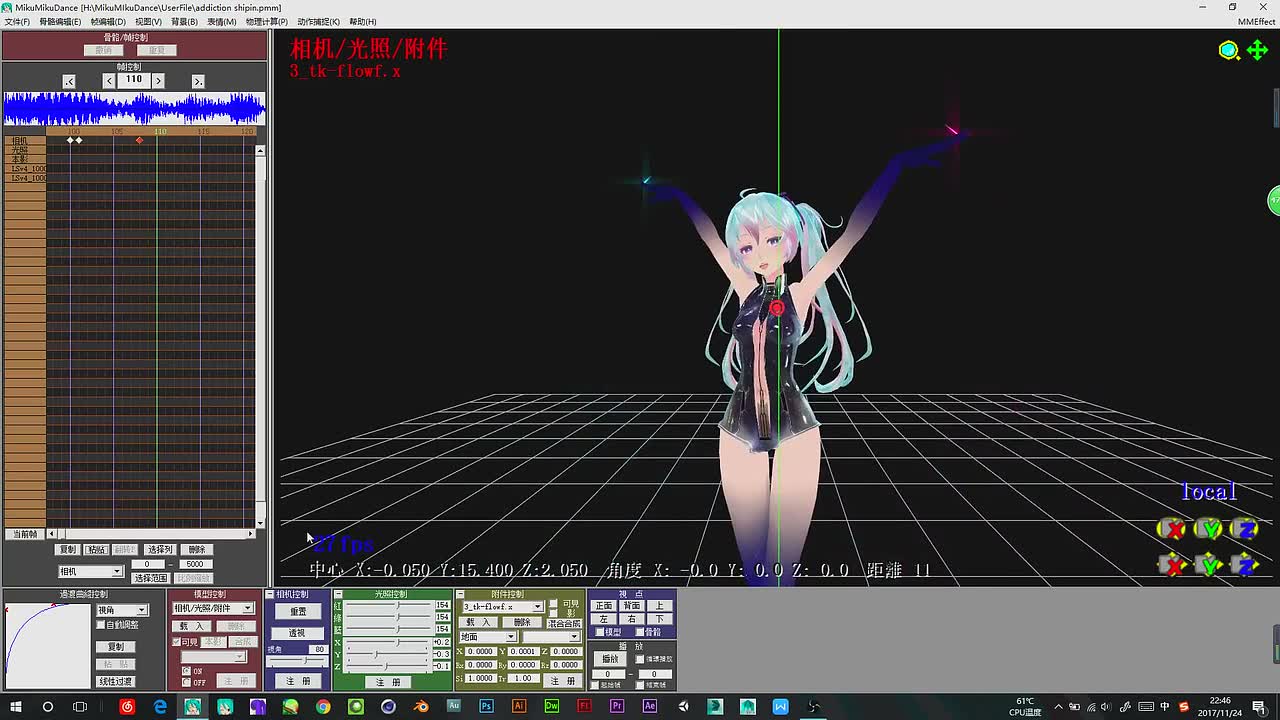Viewport: 1280px width, 720px height.
Task: Click the 重置 camera reset button
Action: coord(298,611)
